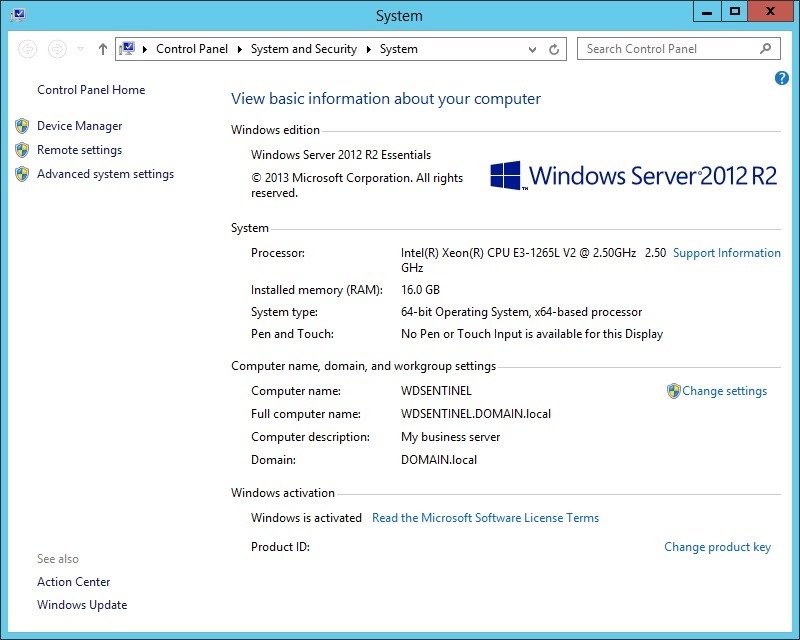Click the Windows Server 2012 R2 Essentials text
The image size is (800, 640).
341,155
